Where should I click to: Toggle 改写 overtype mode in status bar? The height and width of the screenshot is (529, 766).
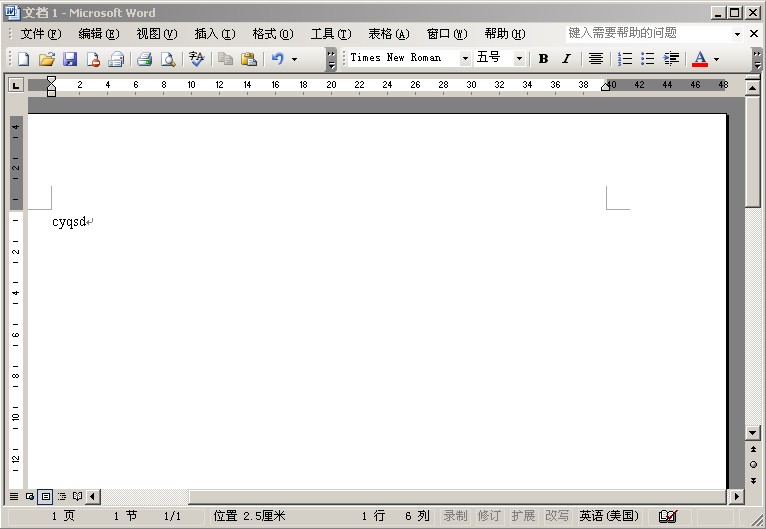click(x=557, y=516)
